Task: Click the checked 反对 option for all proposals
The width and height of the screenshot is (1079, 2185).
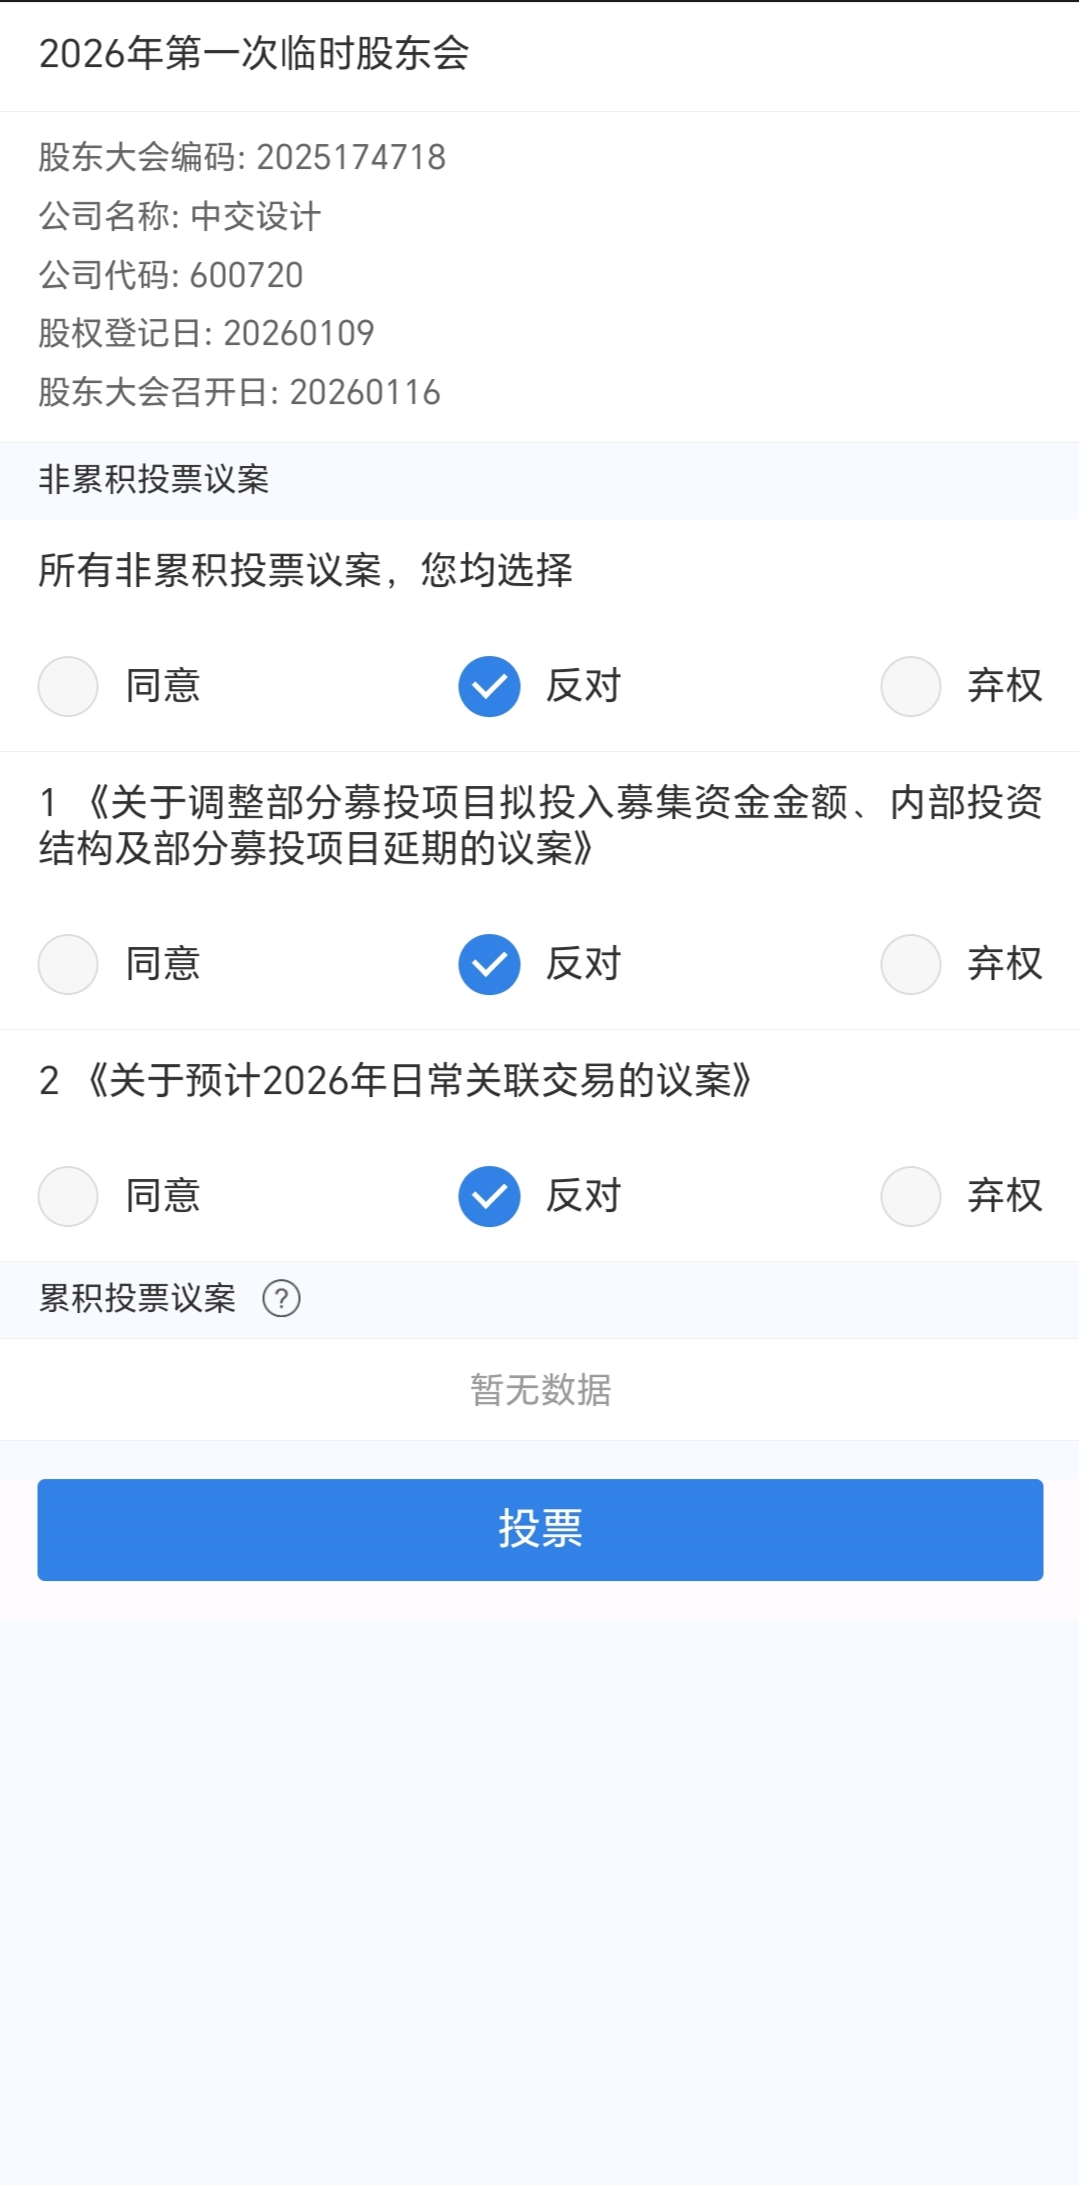Action: (x=489, y=686)
